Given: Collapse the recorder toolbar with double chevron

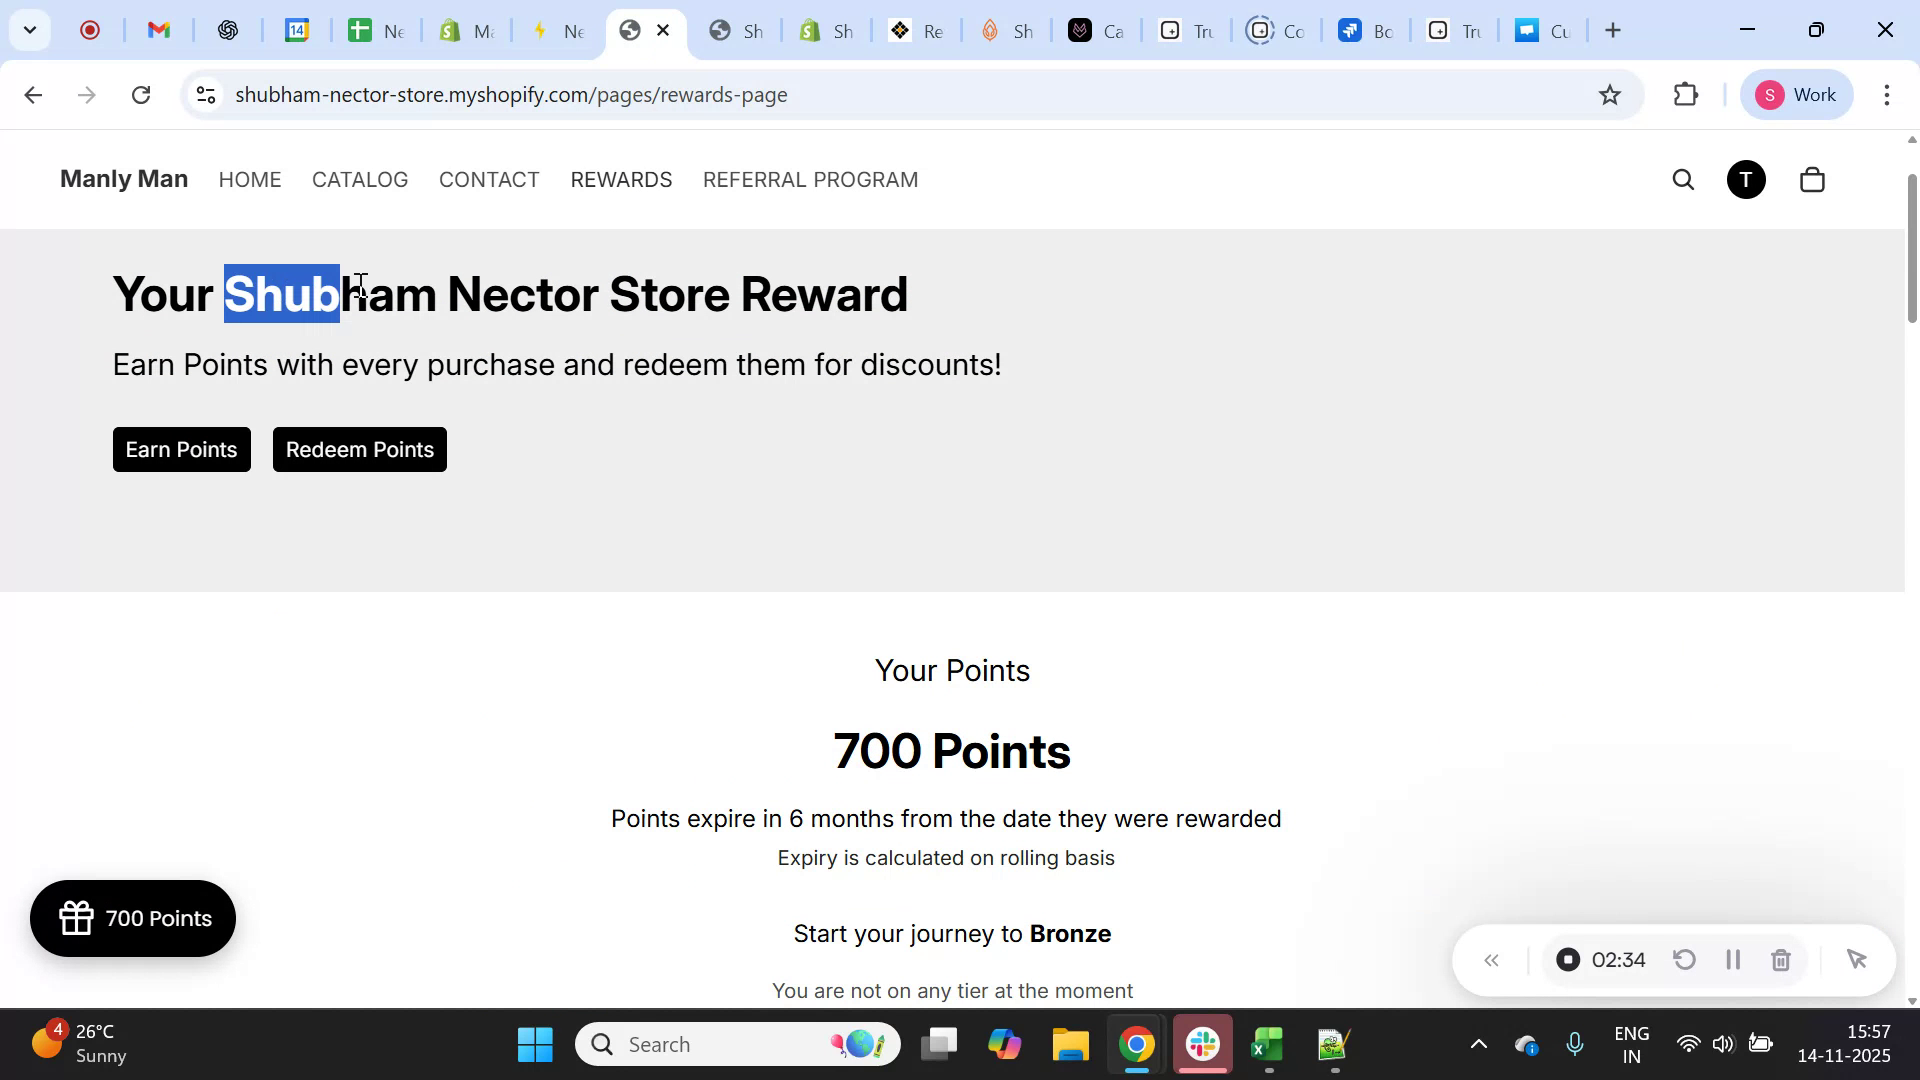Looking at the screenshot, I should (1491, 961).
